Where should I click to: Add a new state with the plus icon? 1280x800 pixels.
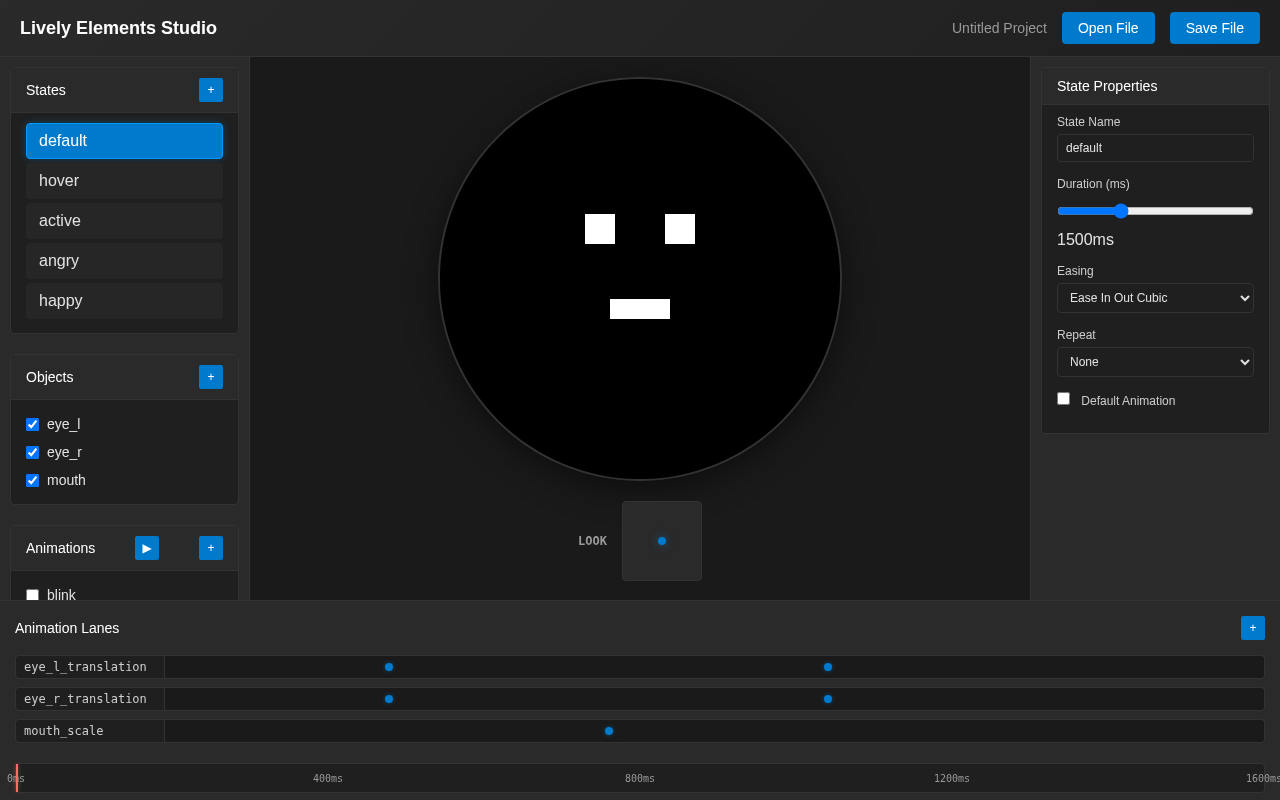coord(211,90)
